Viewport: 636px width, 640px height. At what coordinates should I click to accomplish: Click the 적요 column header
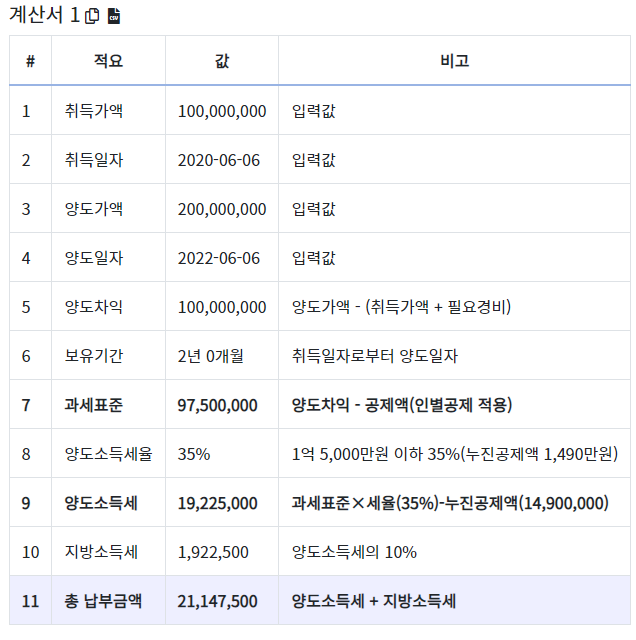tap(108, 61)
